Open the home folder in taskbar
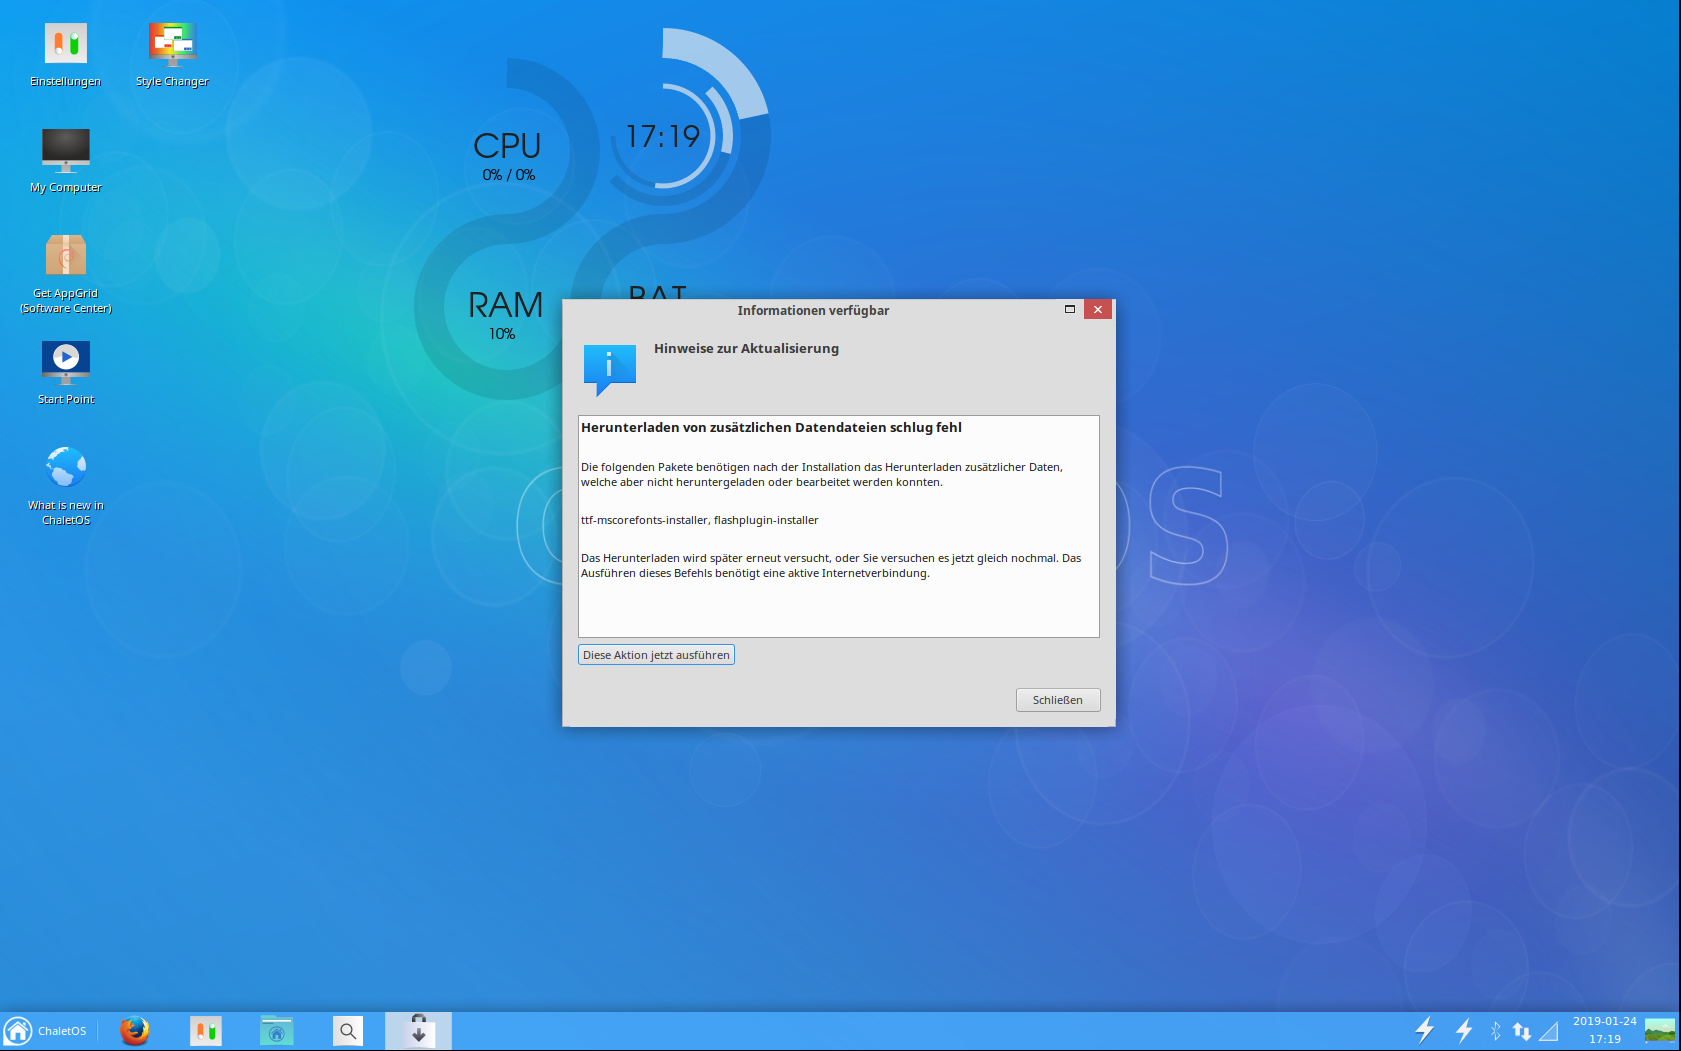This screenshot has width=1681, height=1051. pos(277,1031)
